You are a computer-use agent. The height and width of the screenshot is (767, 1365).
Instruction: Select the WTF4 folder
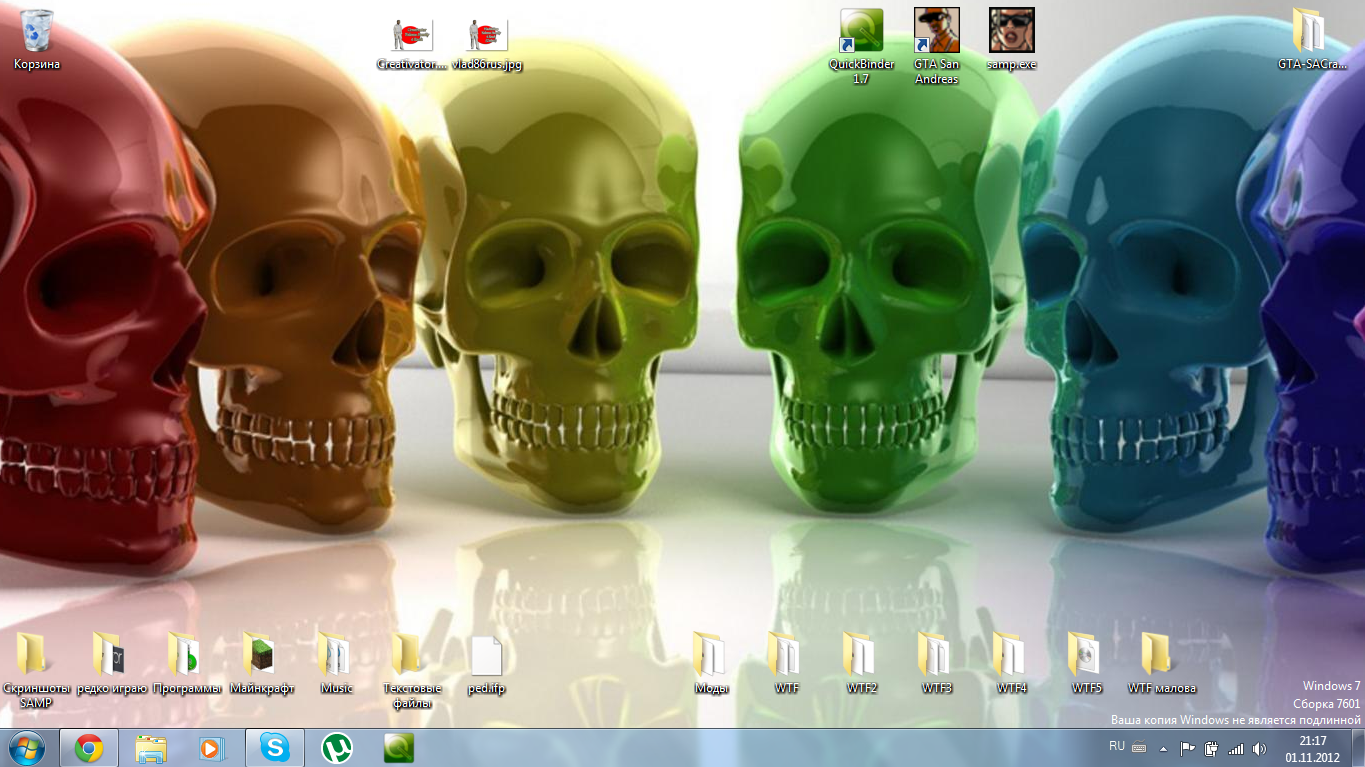pos(1011,664)
